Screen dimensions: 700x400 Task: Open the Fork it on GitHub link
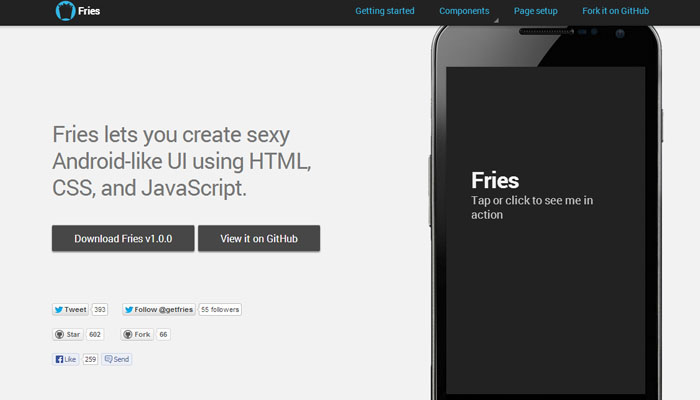pyautogui.click(x=615, y=11)
